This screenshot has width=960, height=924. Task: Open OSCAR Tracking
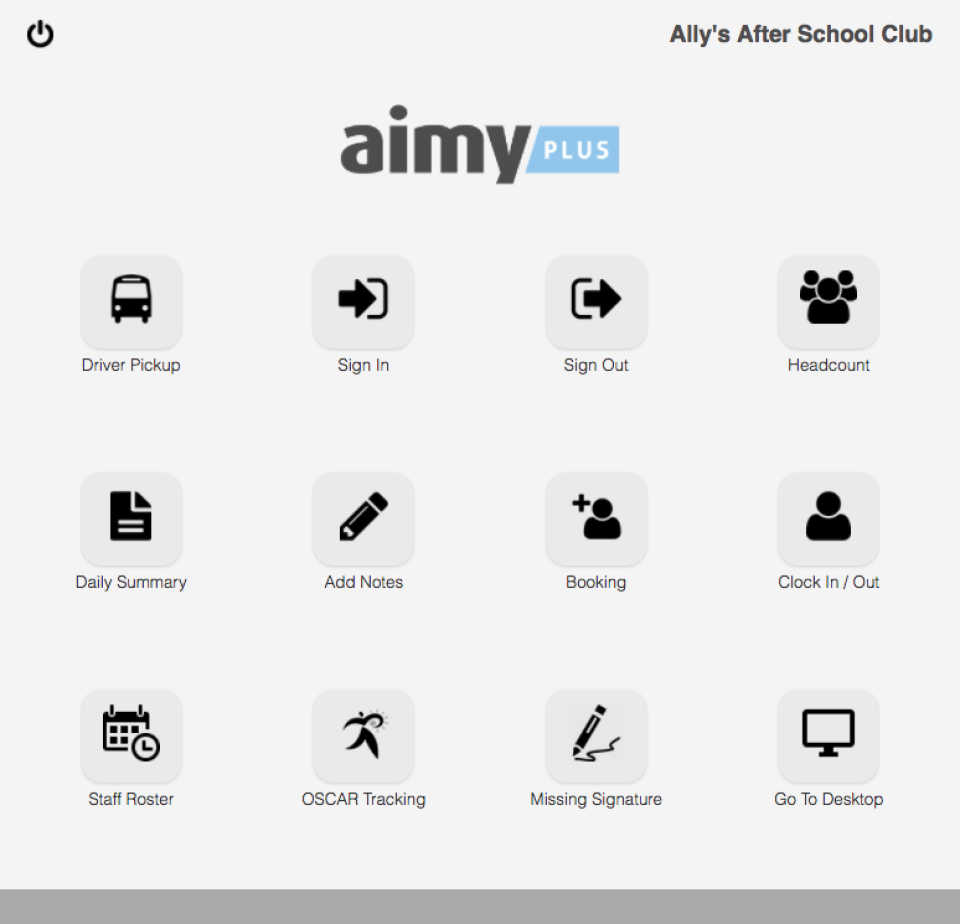point(363,735)
